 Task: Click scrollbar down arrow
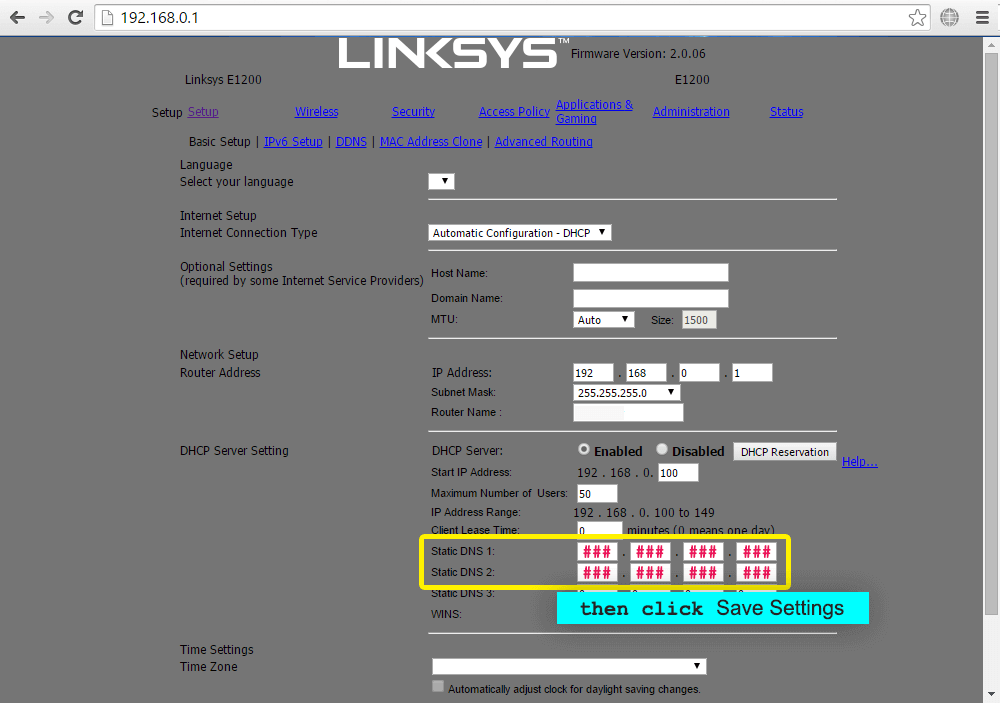(x=991, y=695)
